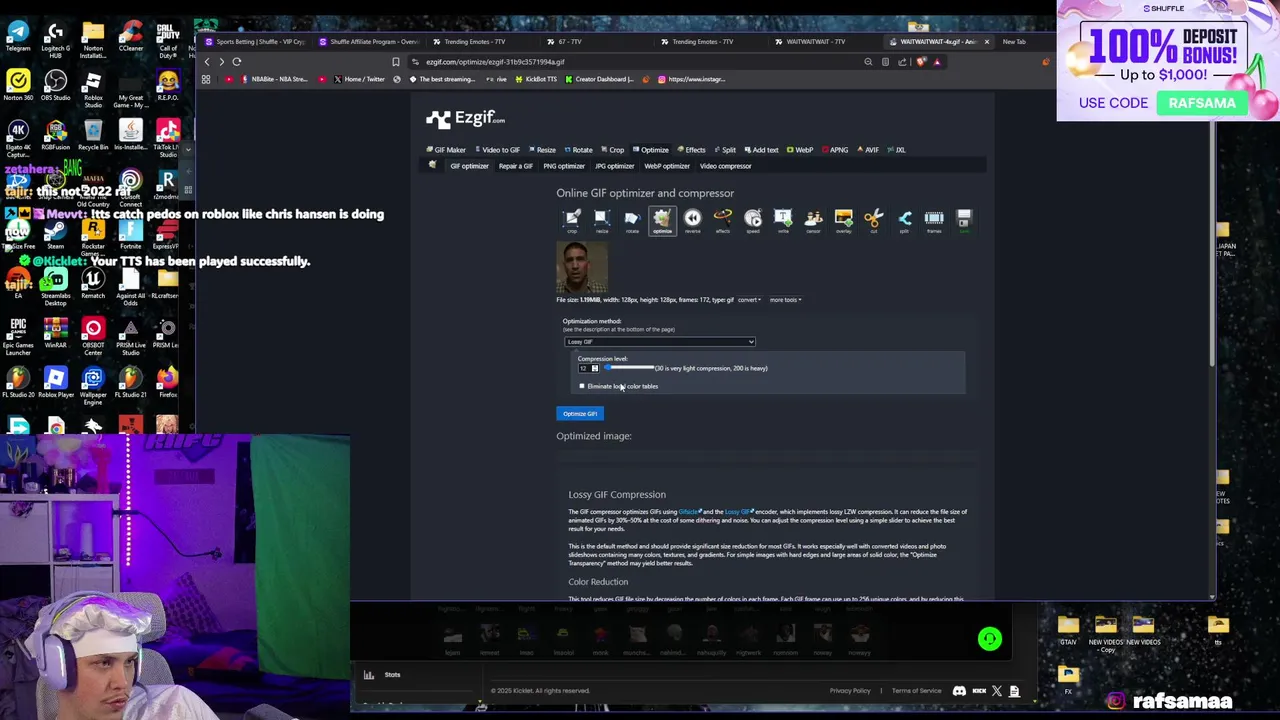Screen dimensions: 1280x720
Task: Select the resize tool icon
Action: (x=602, y=220)
